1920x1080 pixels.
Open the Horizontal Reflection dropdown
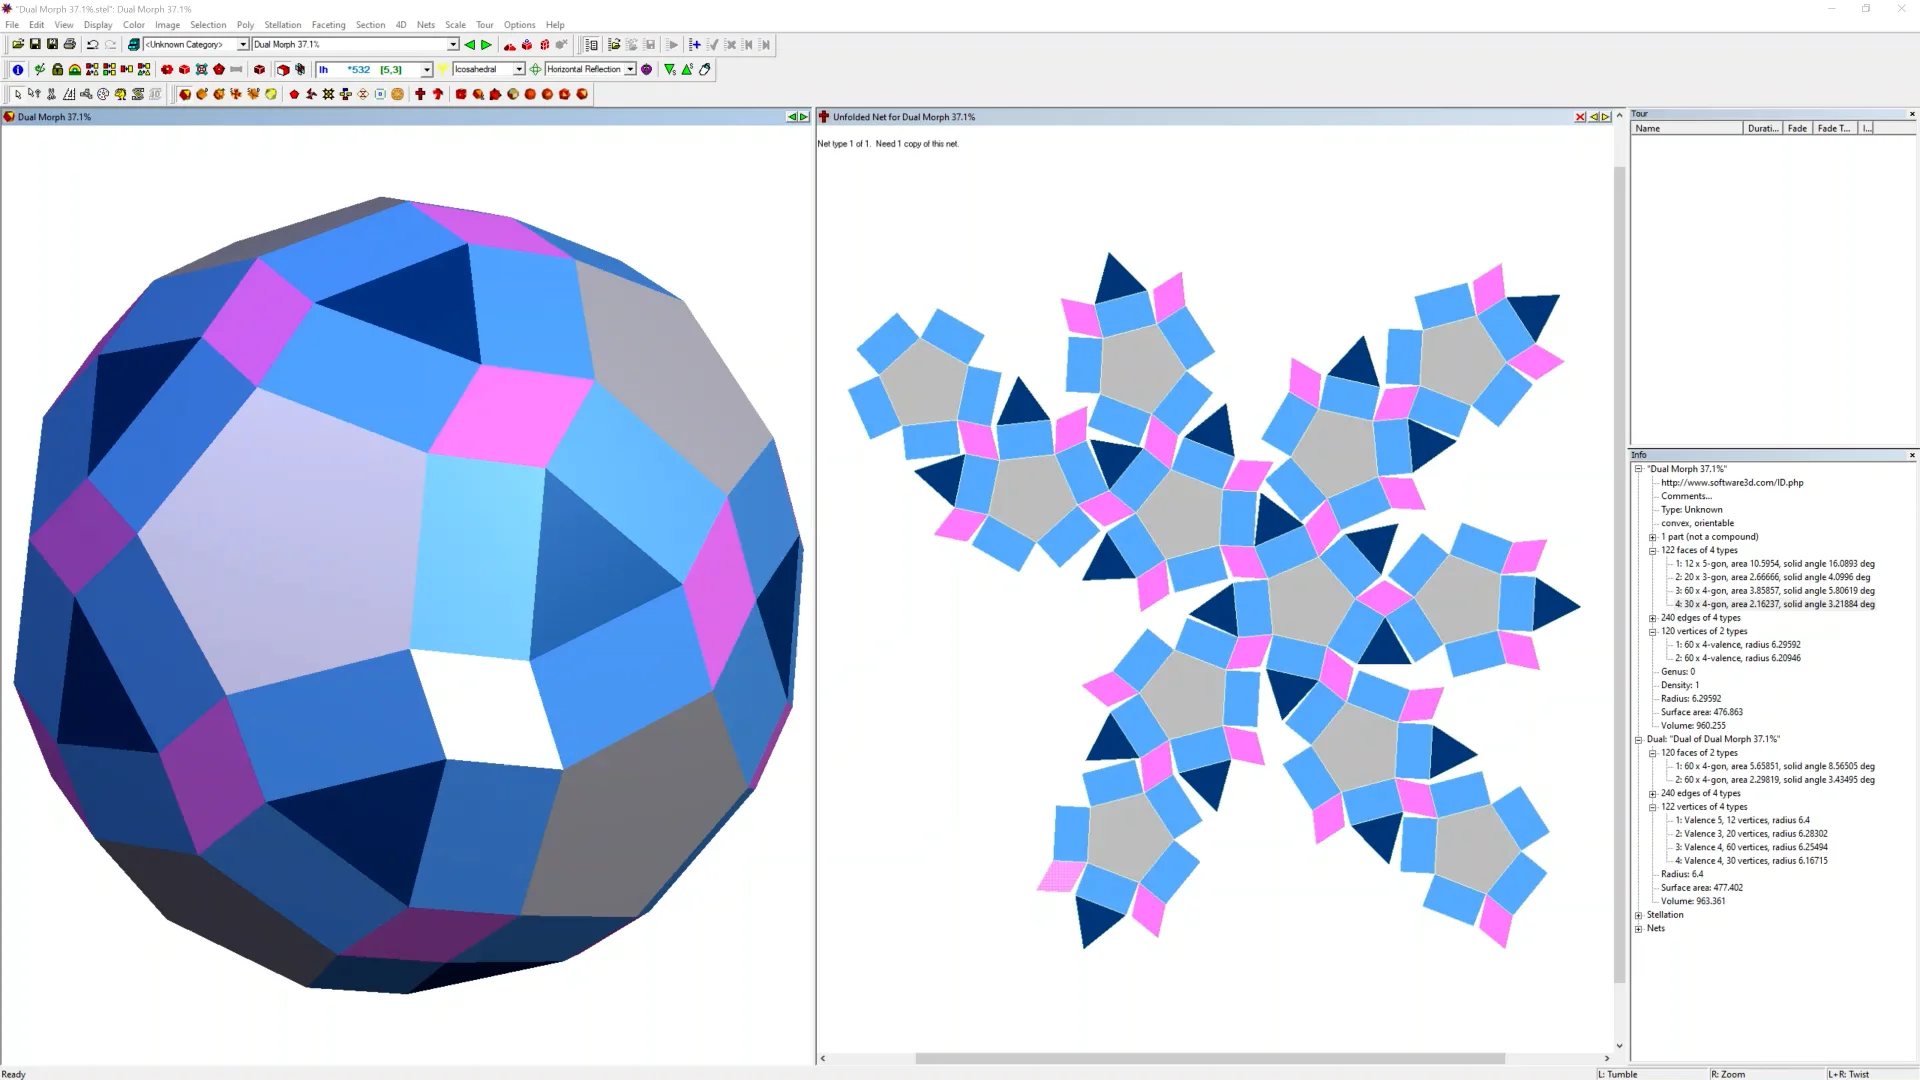tap(630, 70)
